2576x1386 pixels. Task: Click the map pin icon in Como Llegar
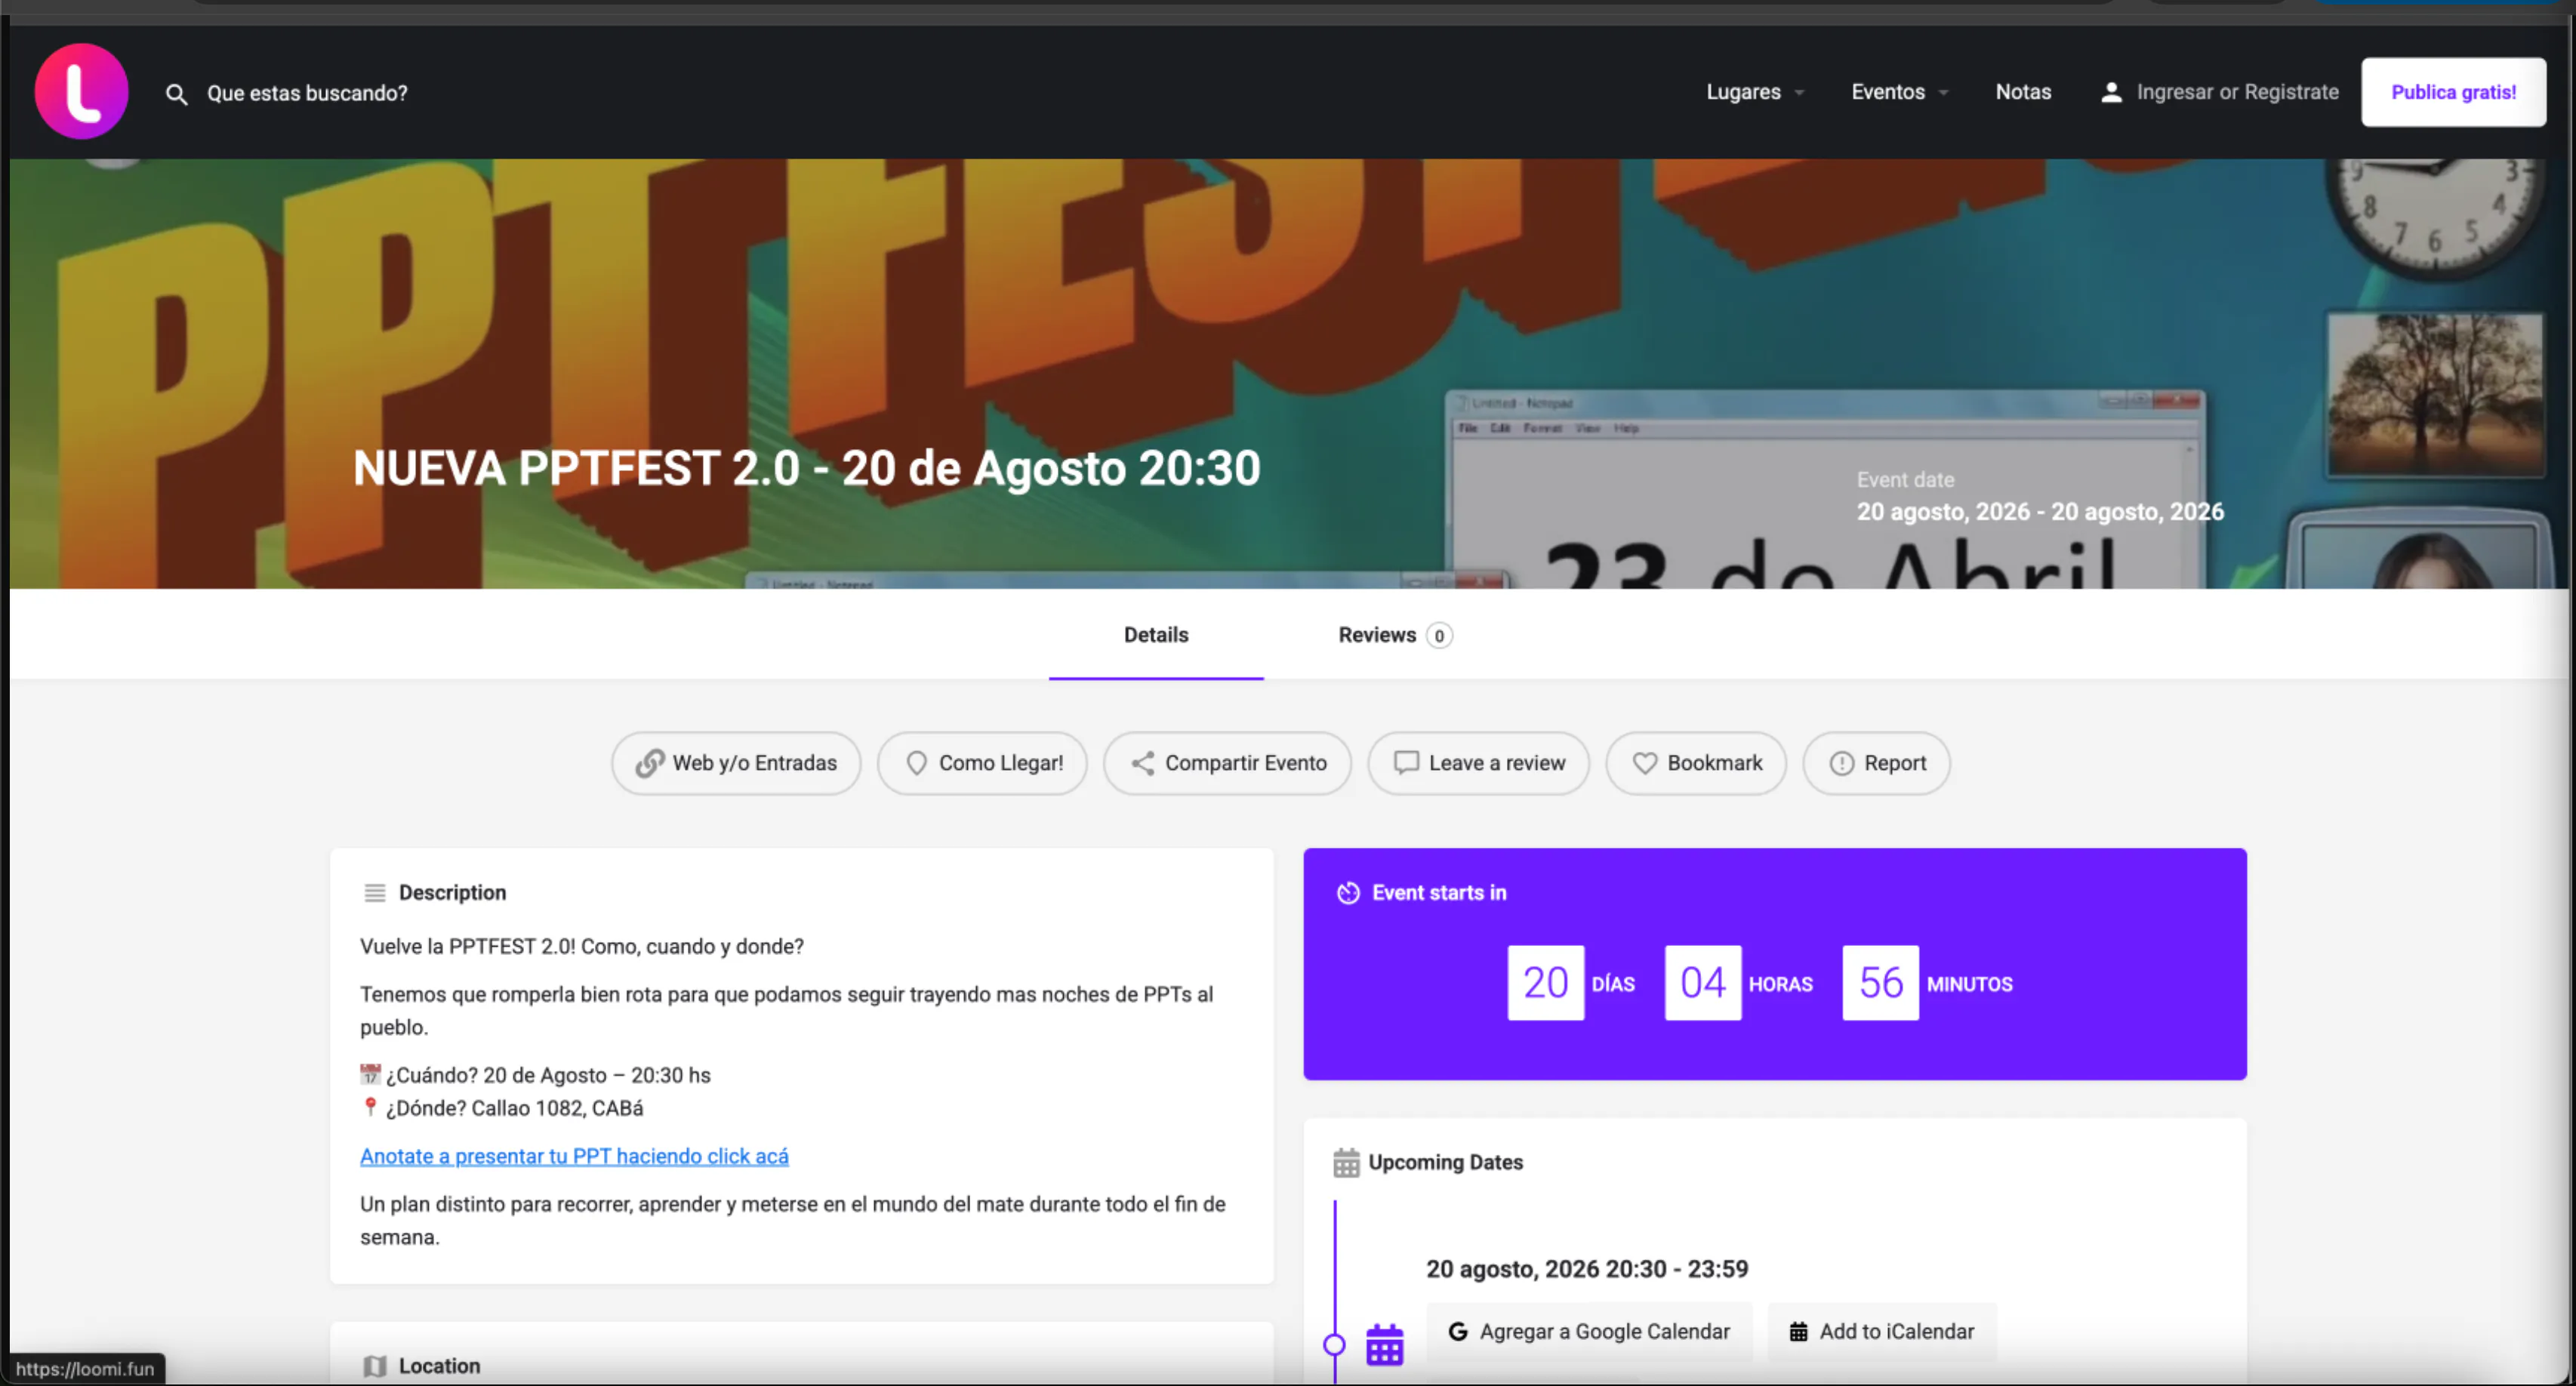[916, 763]
